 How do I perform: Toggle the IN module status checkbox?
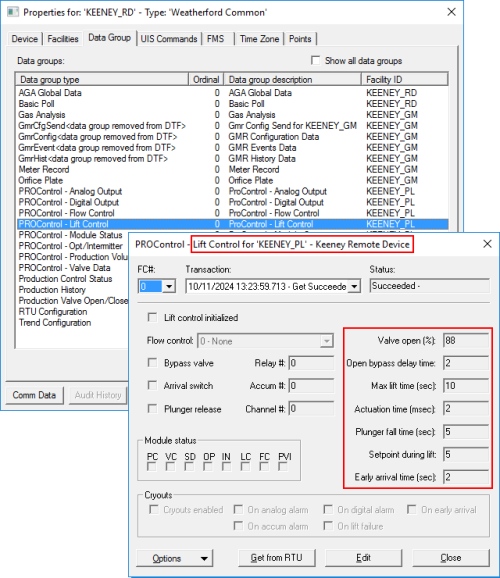click(x=226, y=467)
